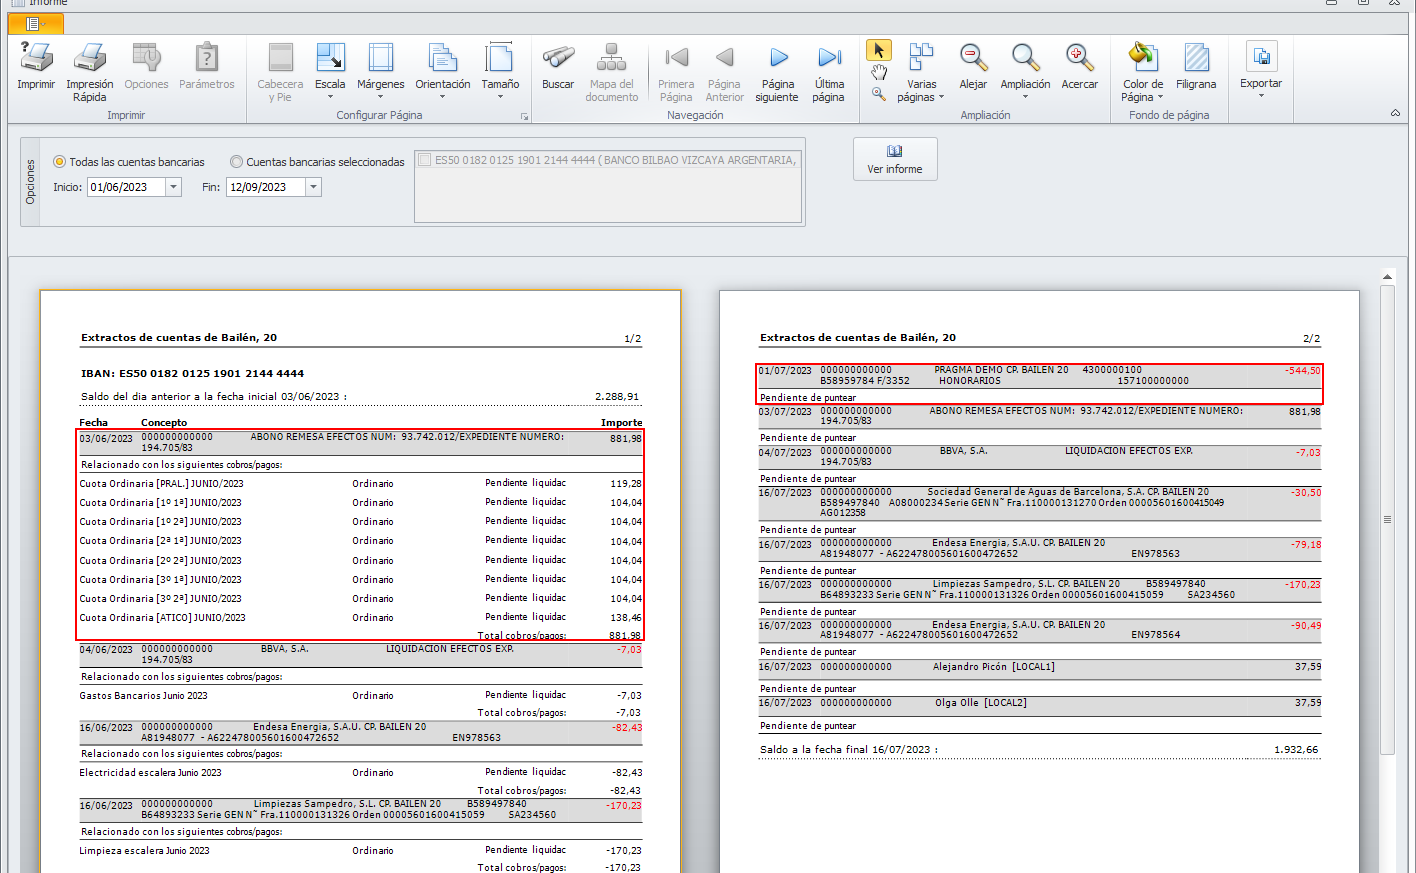Image resolution: width=1416 pixels, height=873 pixels.
Task: Select Cuentas bancarias seleccionadas option
Action: coord(237,162)
